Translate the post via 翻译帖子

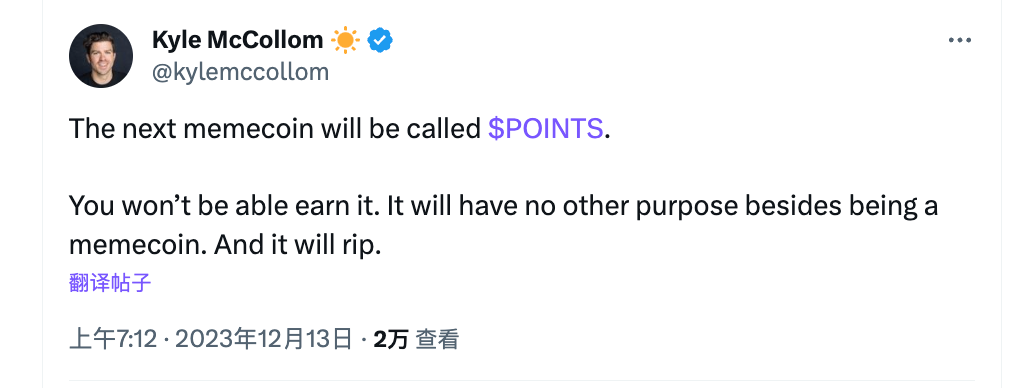point(110,283)
